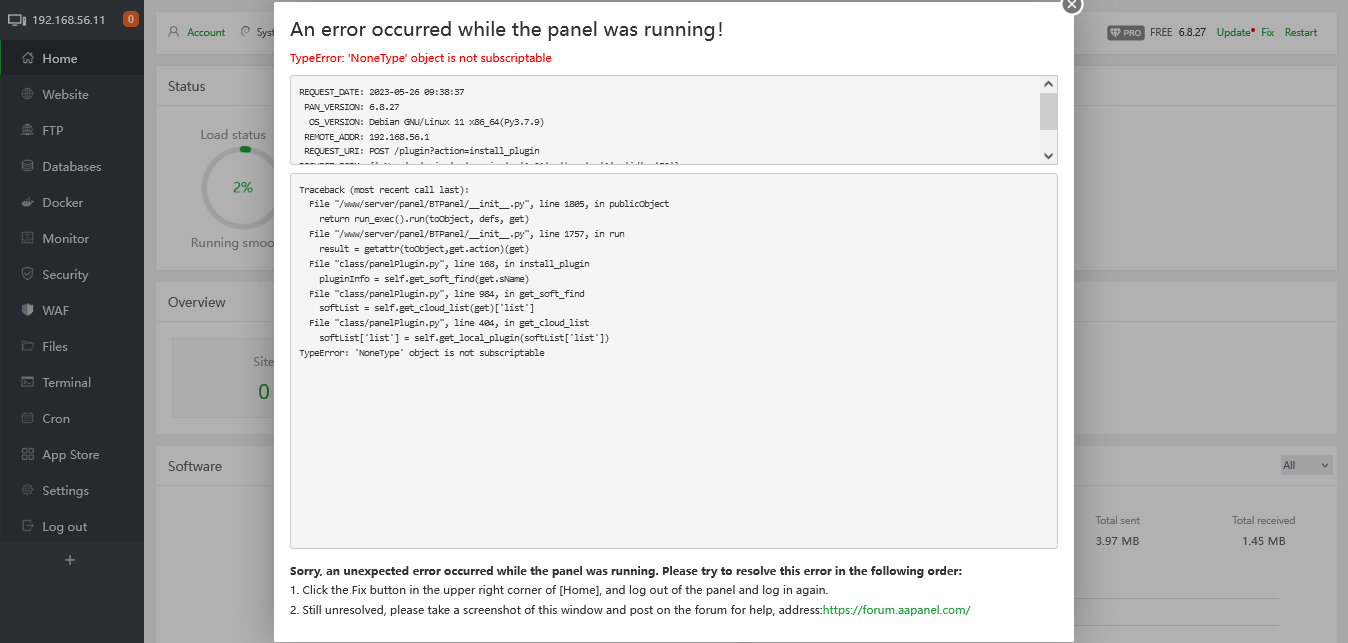Click the plus button below sidebar
Viewport: 1348px width, 643px height.
tap(70, 560)
